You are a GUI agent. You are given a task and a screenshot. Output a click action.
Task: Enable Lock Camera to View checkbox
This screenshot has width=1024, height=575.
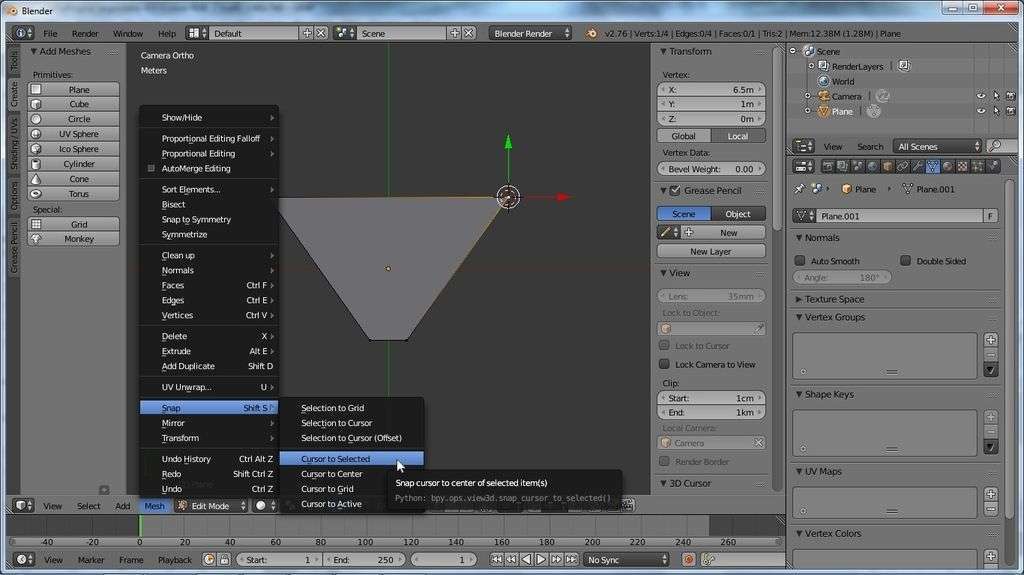click(x=664, y=364)
